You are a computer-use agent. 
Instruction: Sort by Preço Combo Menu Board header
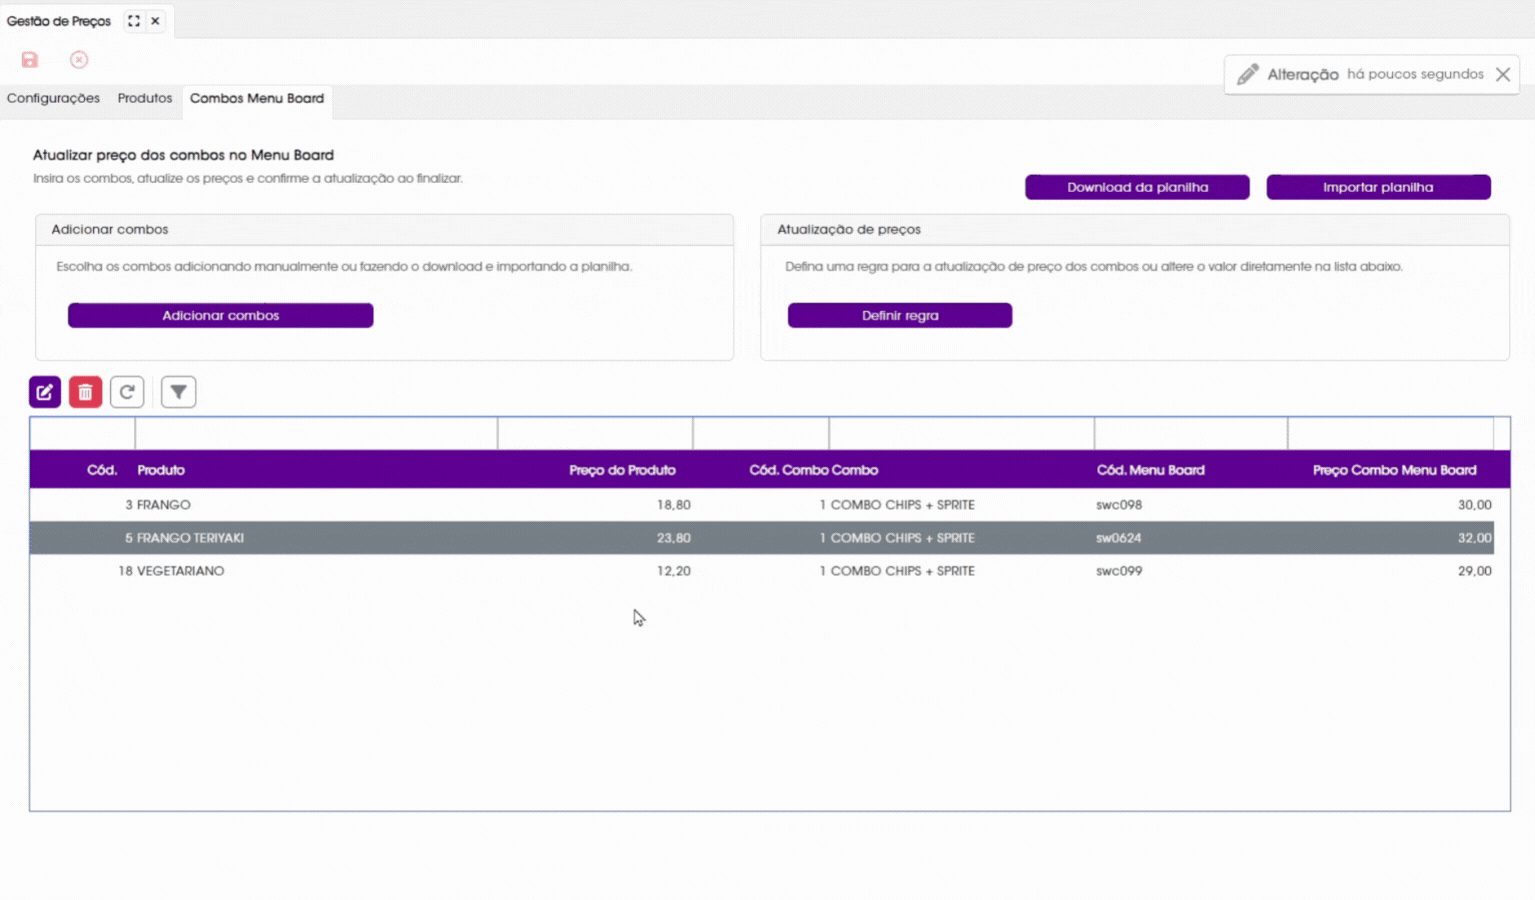point(1394,470)
